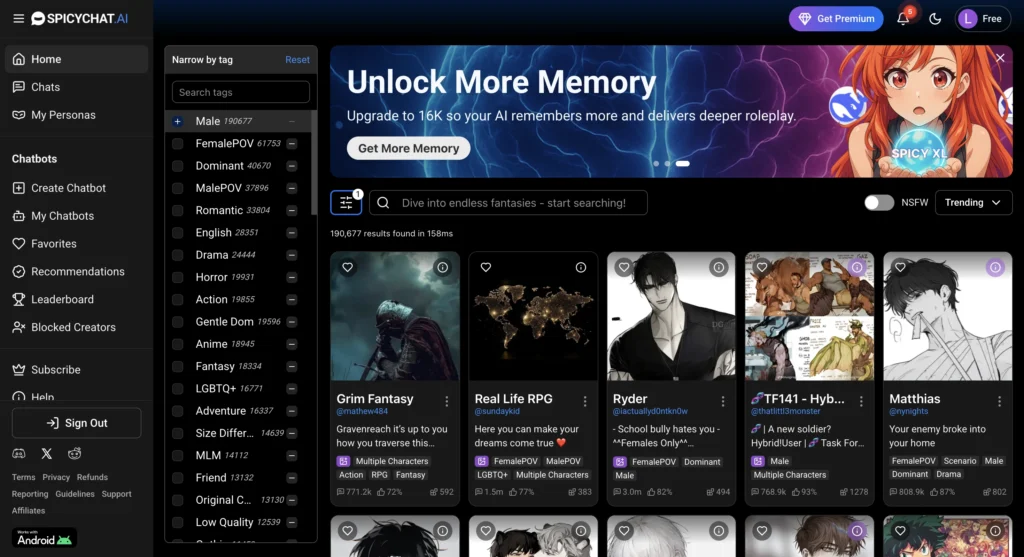Open three-dot menu on Ryder card

point(723,400)
